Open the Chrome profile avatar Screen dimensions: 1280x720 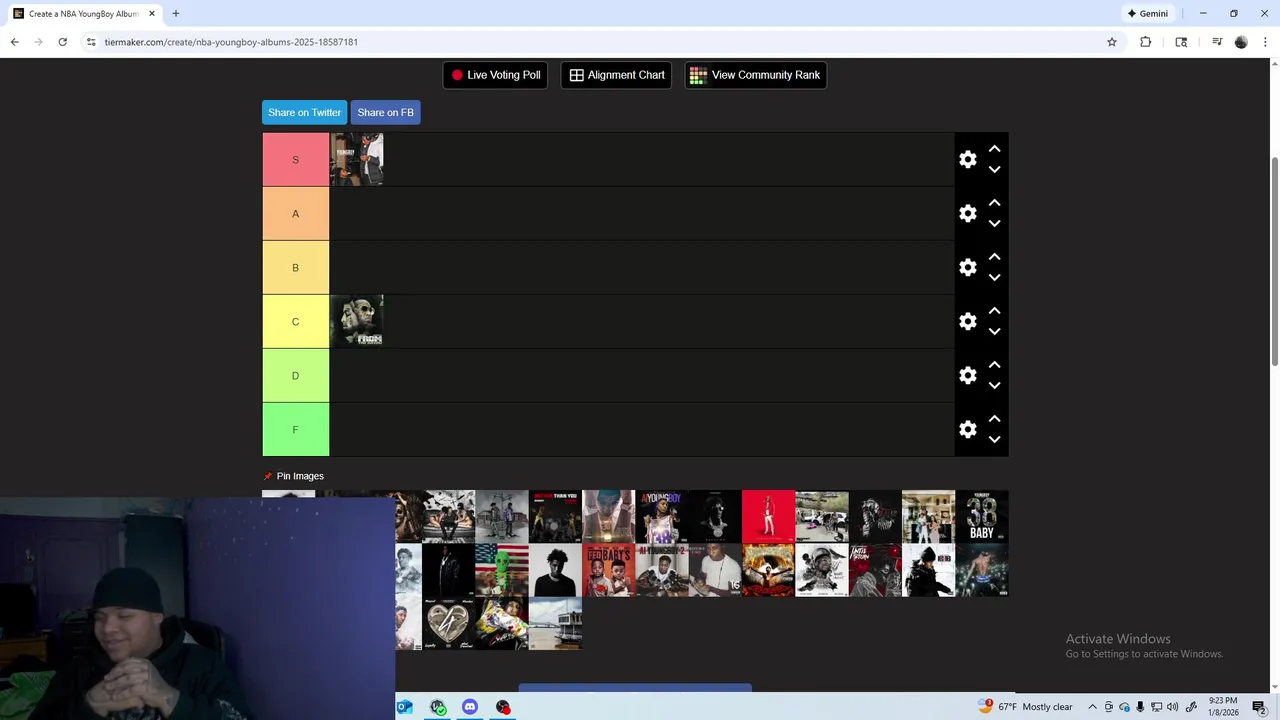pyautogui.click(x=1241, y=42)
